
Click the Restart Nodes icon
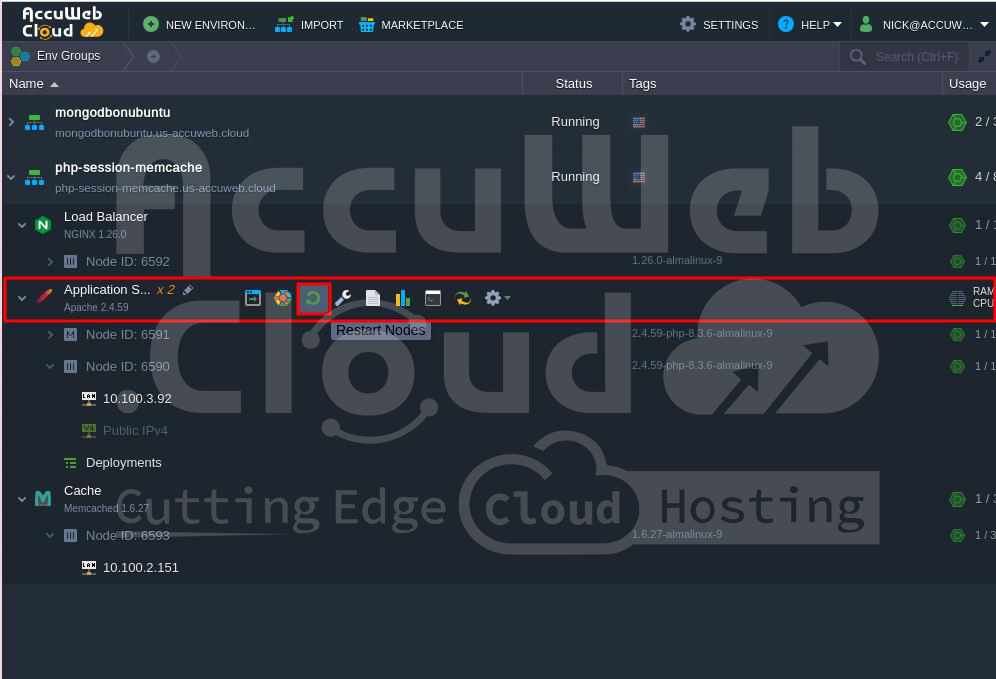(313, 298)
